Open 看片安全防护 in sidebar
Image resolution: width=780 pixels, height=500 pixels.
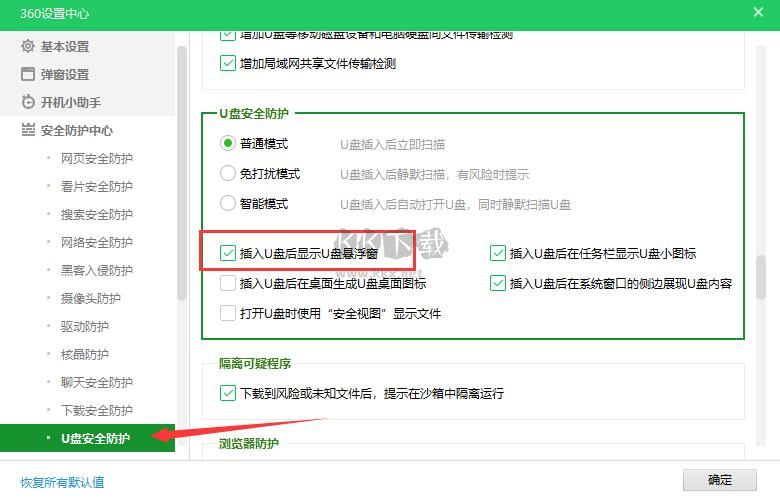click(97, 186)
